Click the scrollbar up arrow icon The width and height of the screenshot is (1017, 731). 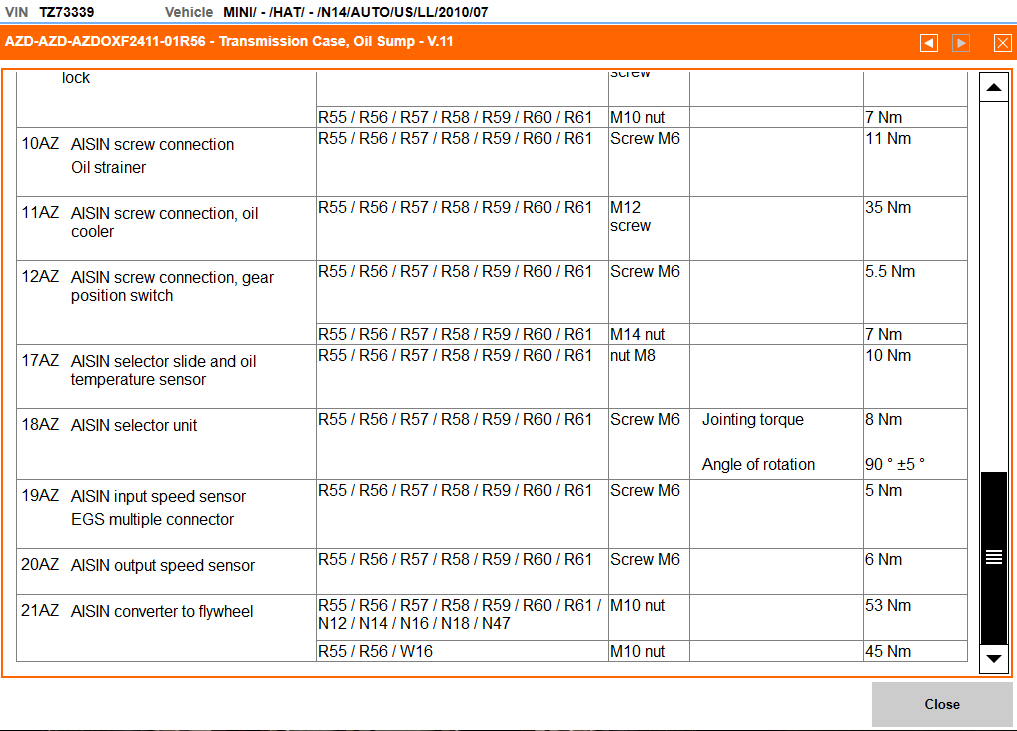click(992, 88)
